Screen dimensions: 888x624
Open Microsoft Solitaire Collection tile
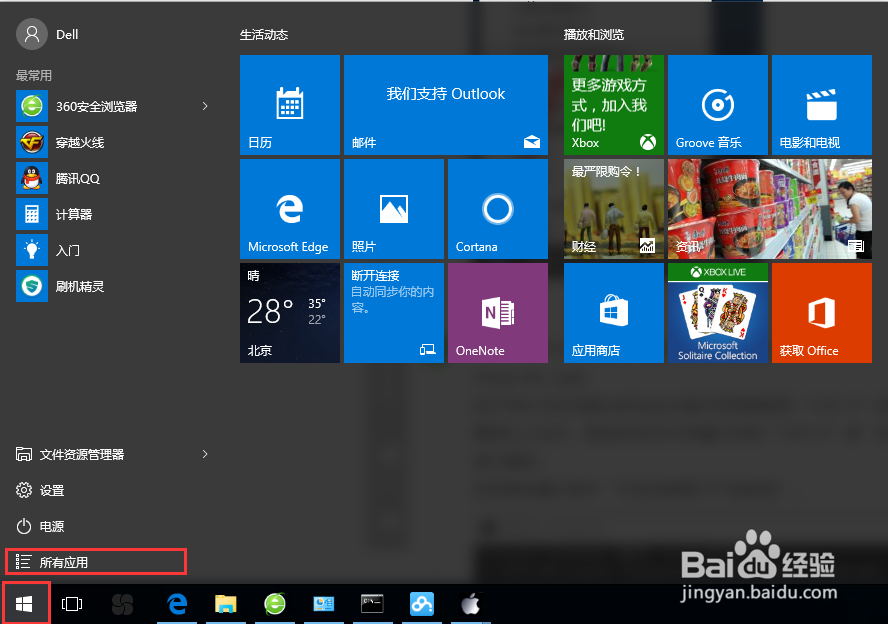click(x=718, y=313)
